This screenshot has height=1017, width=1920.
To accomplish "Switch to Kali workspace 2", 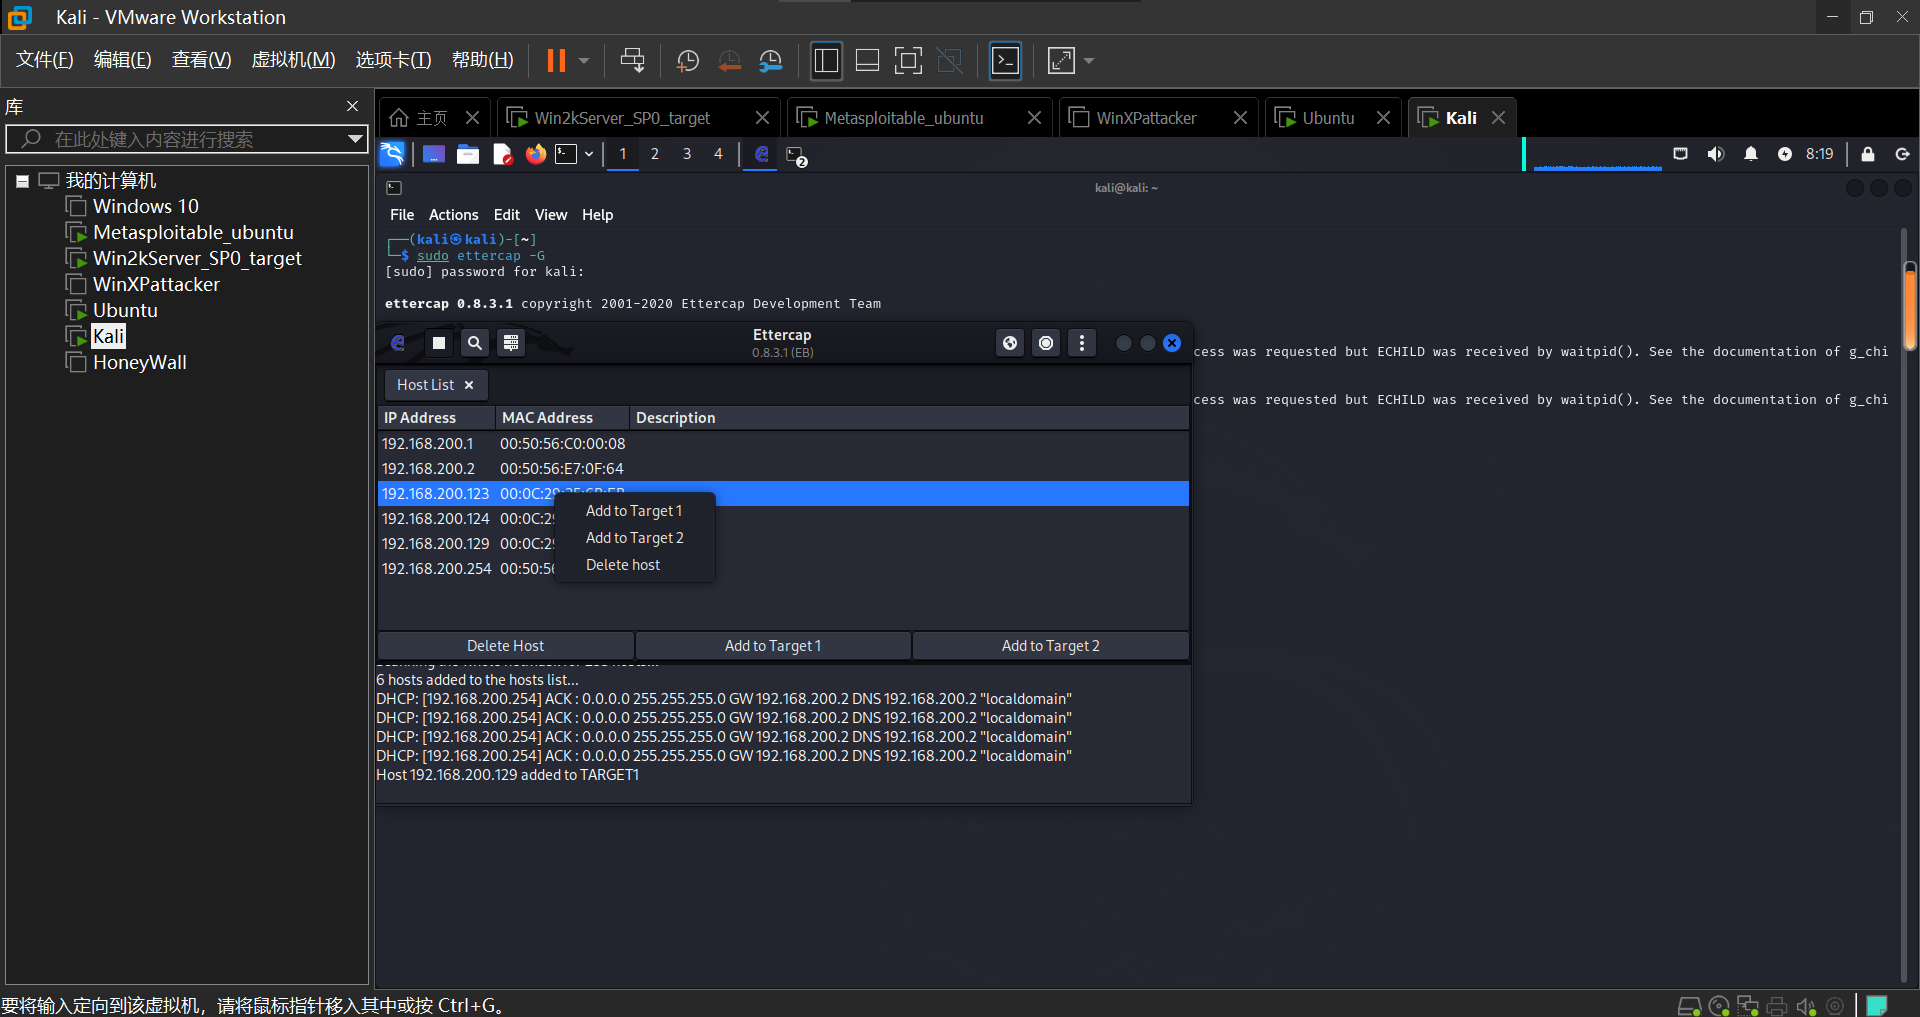I will coord(655,154).
